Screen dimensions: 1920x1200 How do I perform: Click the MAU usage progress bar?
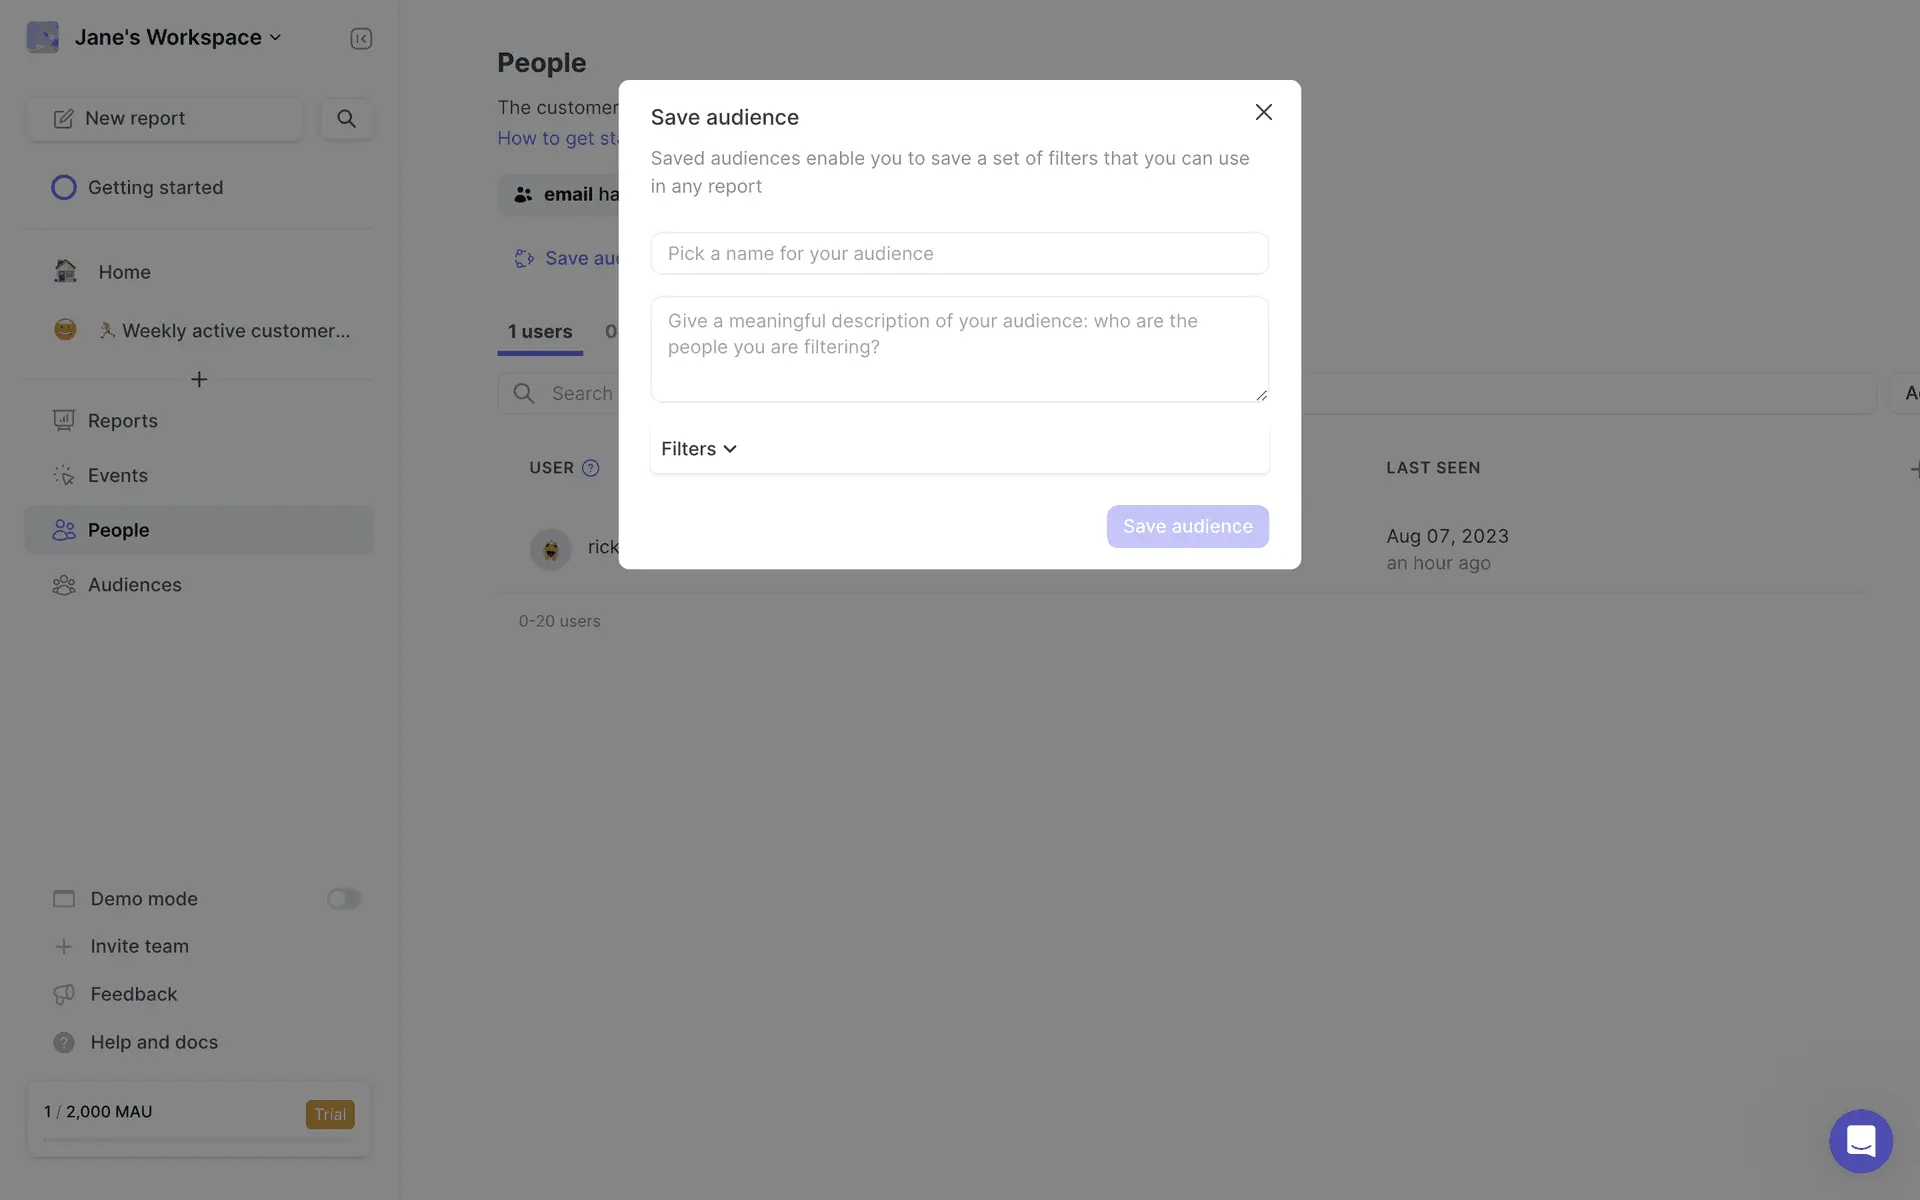(x=198, y=1139)
